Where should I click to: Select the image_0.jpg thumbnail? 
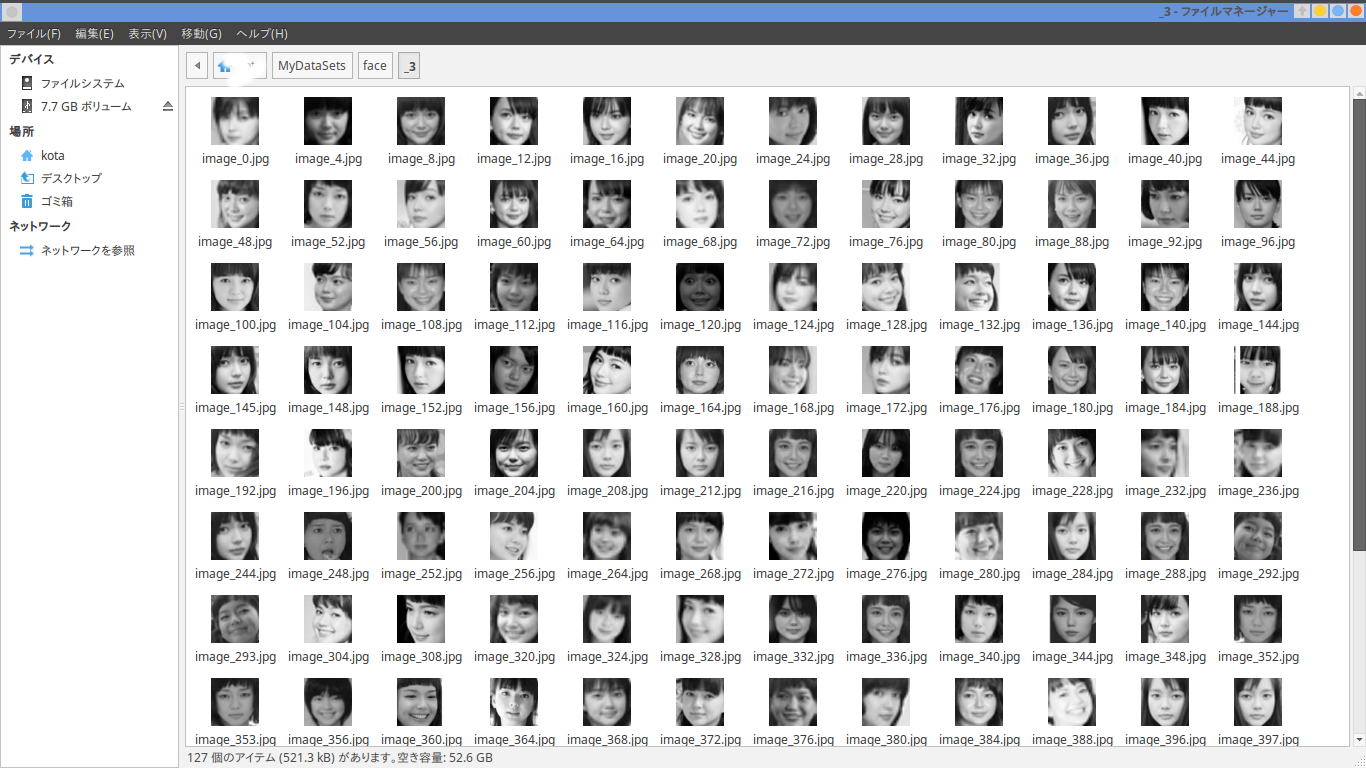coord(234,120)
